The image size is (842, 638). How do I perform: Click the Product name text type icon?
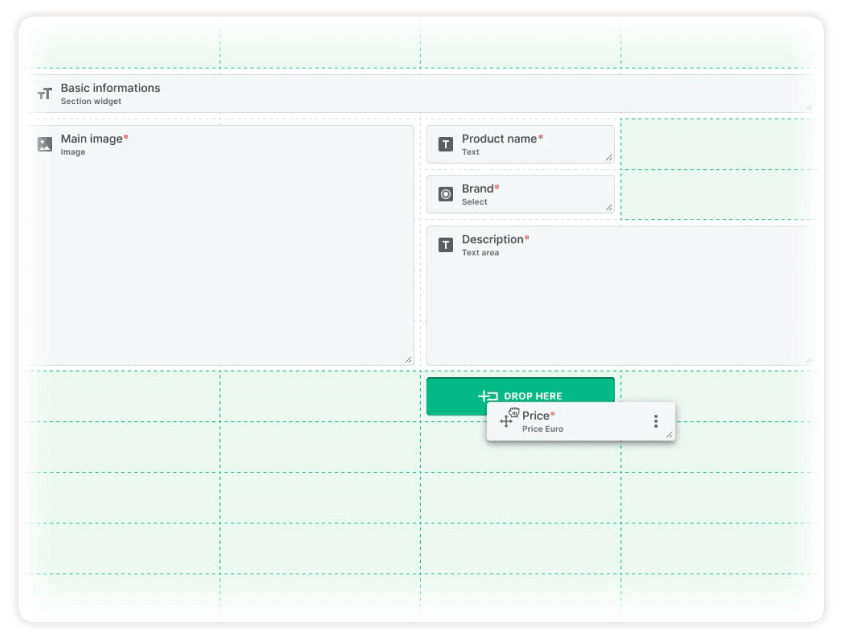[x=446, y=144]
